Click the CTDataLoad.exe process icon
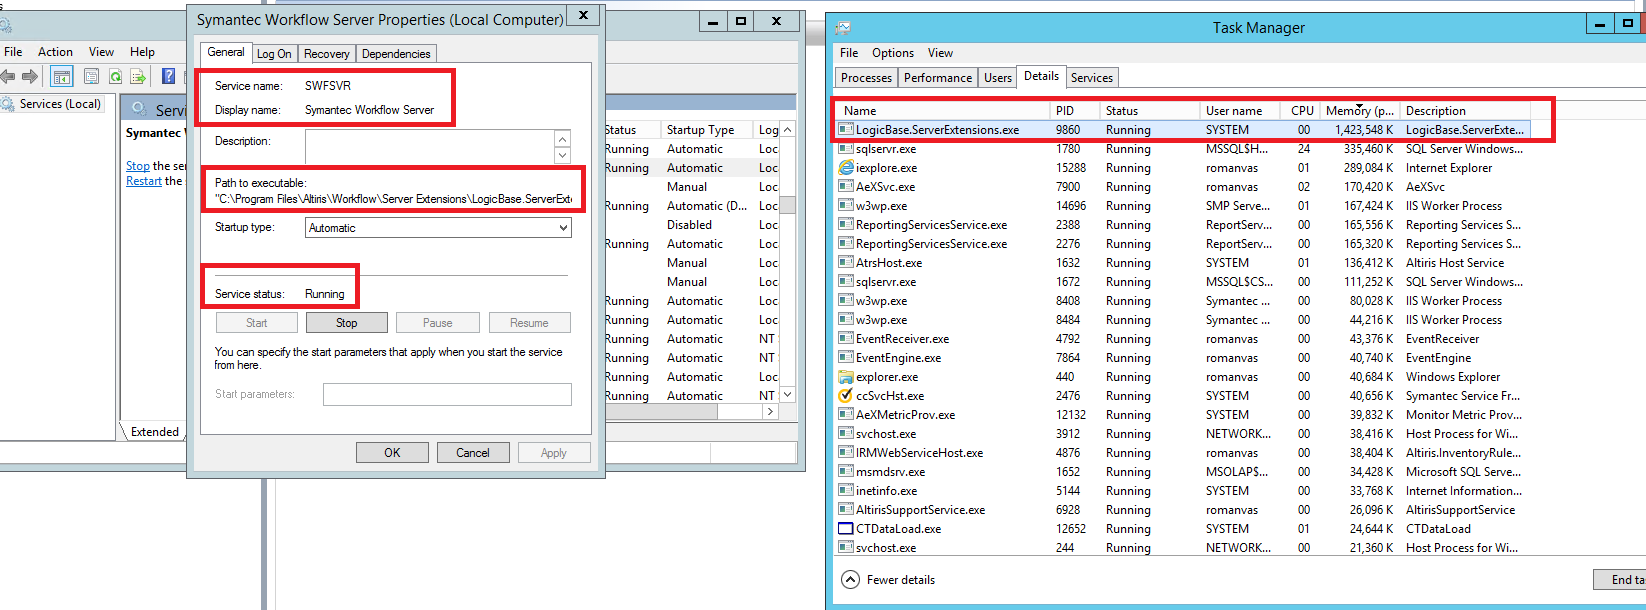The width and height of the screenshot is (1646, 610). 846,529
